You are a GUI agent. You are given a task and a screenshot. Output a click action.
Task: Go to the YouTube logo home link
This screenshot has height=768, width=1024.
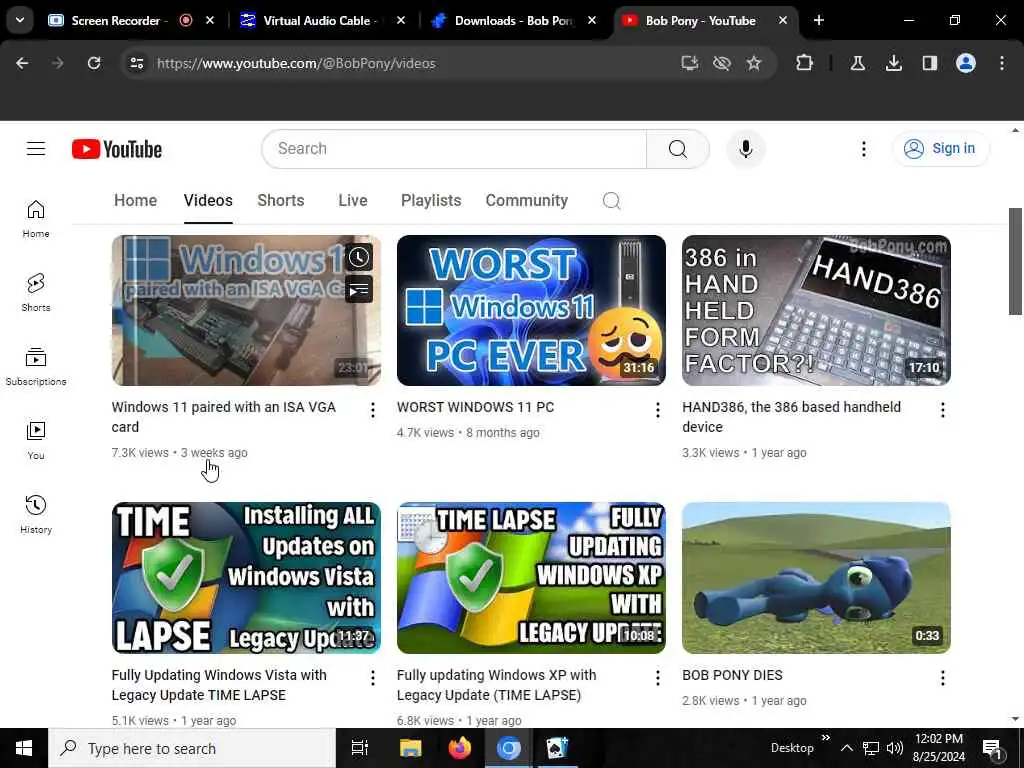point(117,149)
